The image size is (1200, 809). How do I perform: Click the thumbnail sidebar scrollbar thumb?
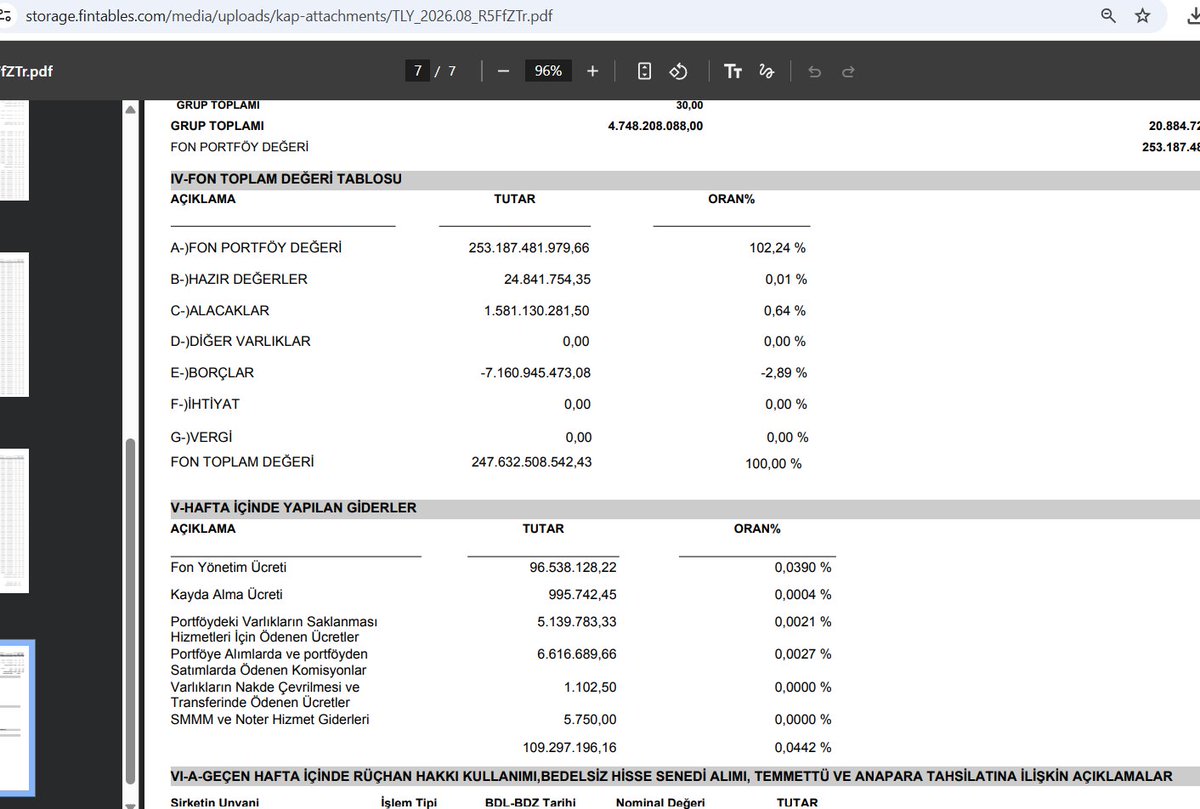(130, 612)
